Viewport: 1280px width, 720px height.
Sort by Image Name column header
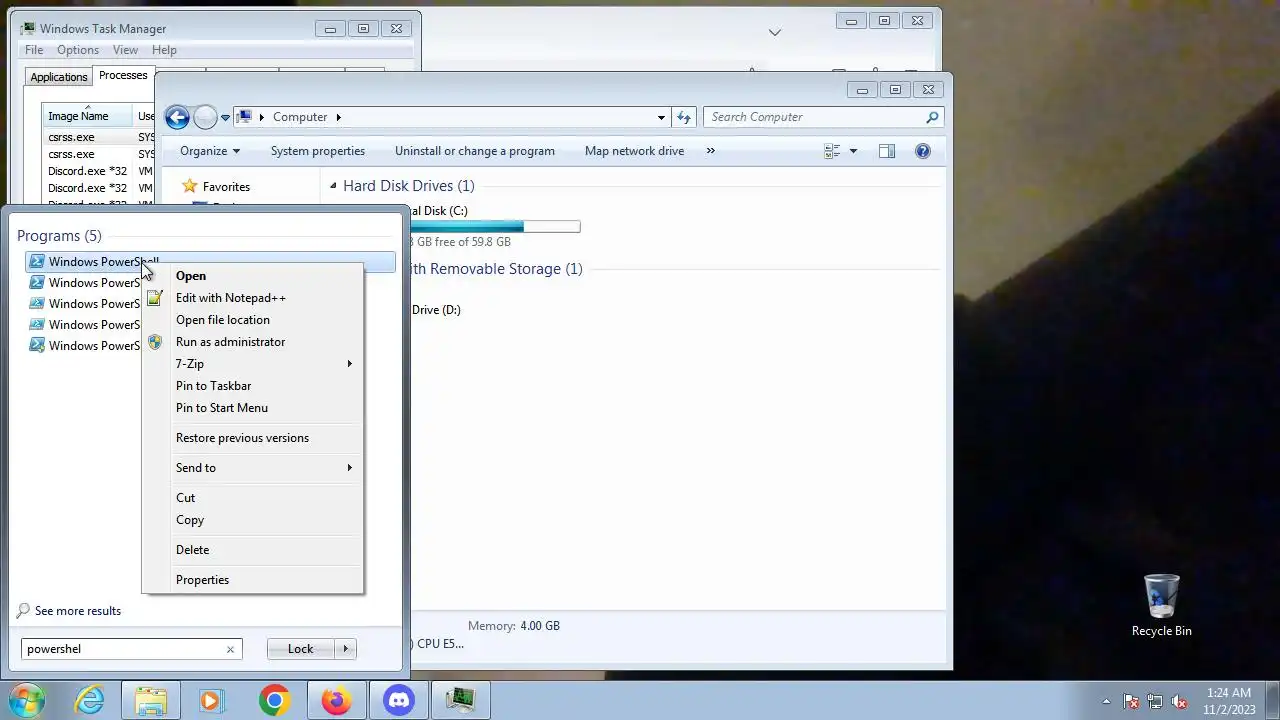(88, 116)
